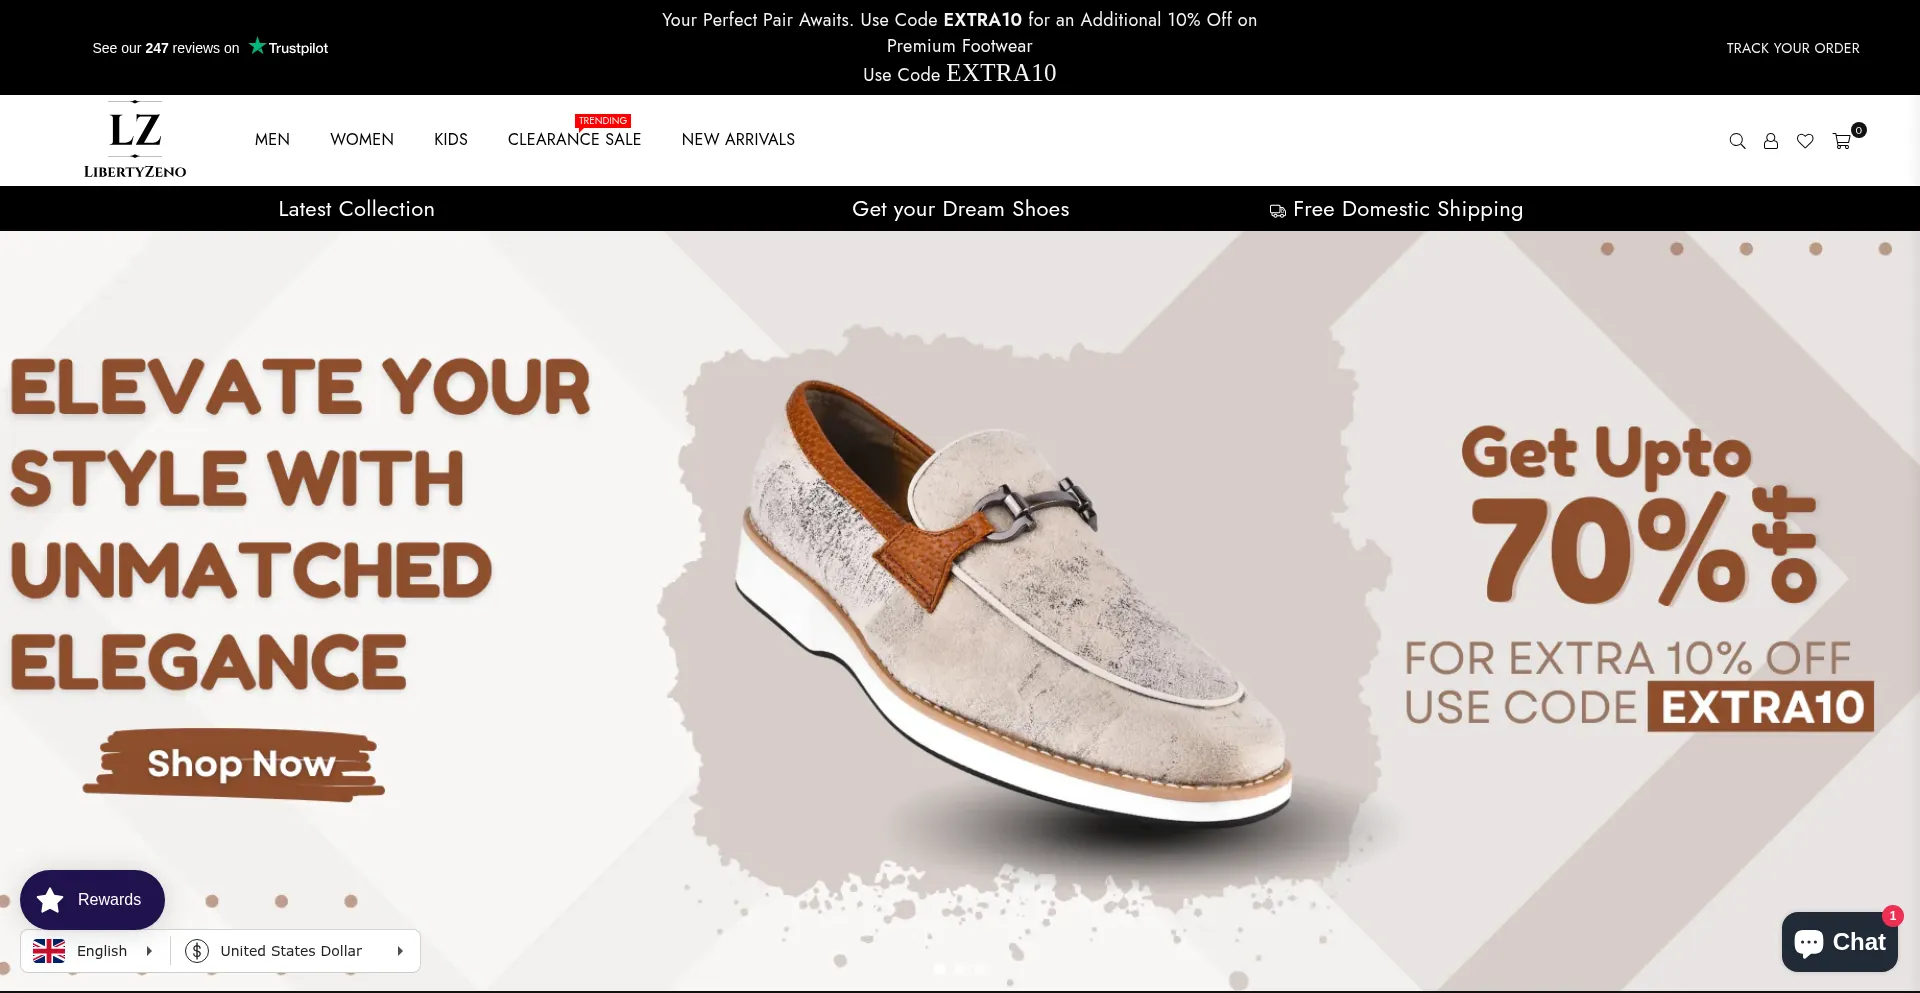
Task: Click the TRACK YOUR ORDER link
Action: [1792, 48]
